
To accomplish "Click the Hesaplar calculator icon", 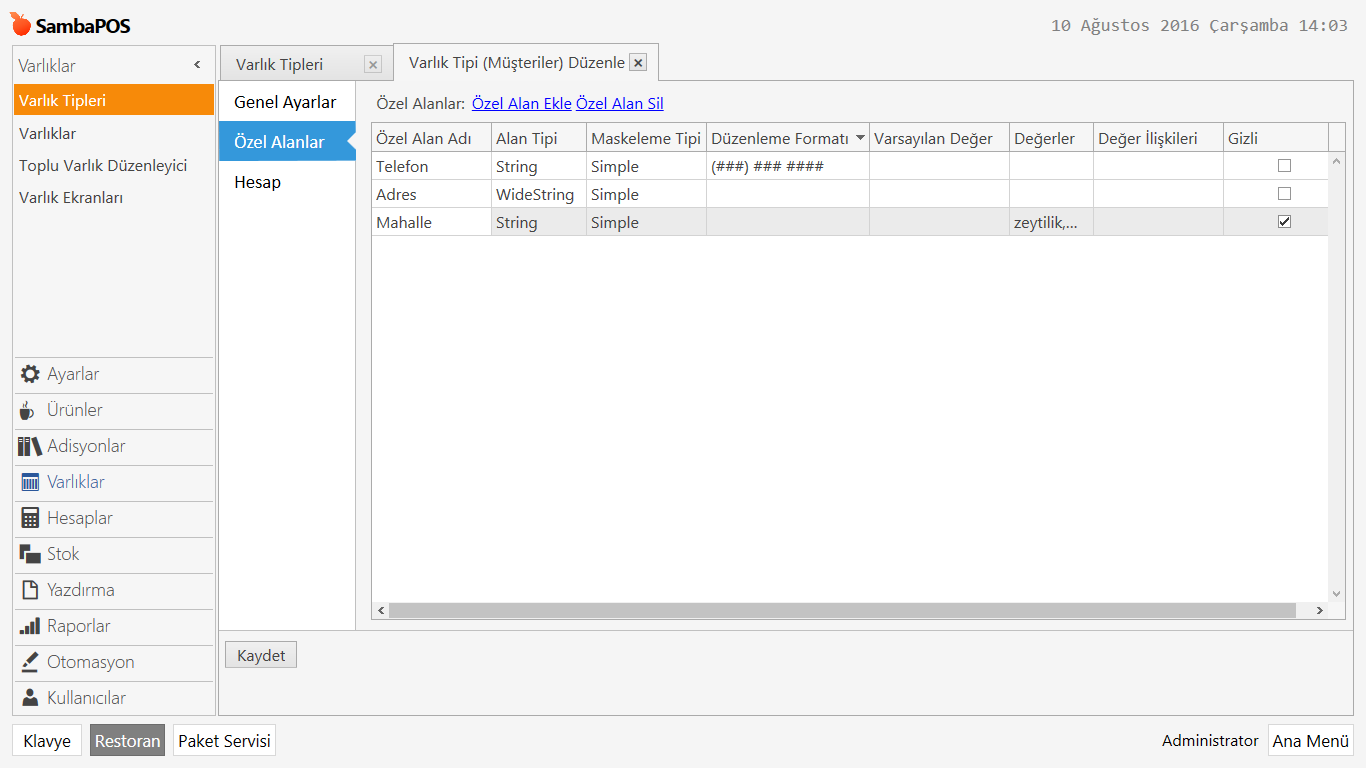I will click(x=30, y=518).
